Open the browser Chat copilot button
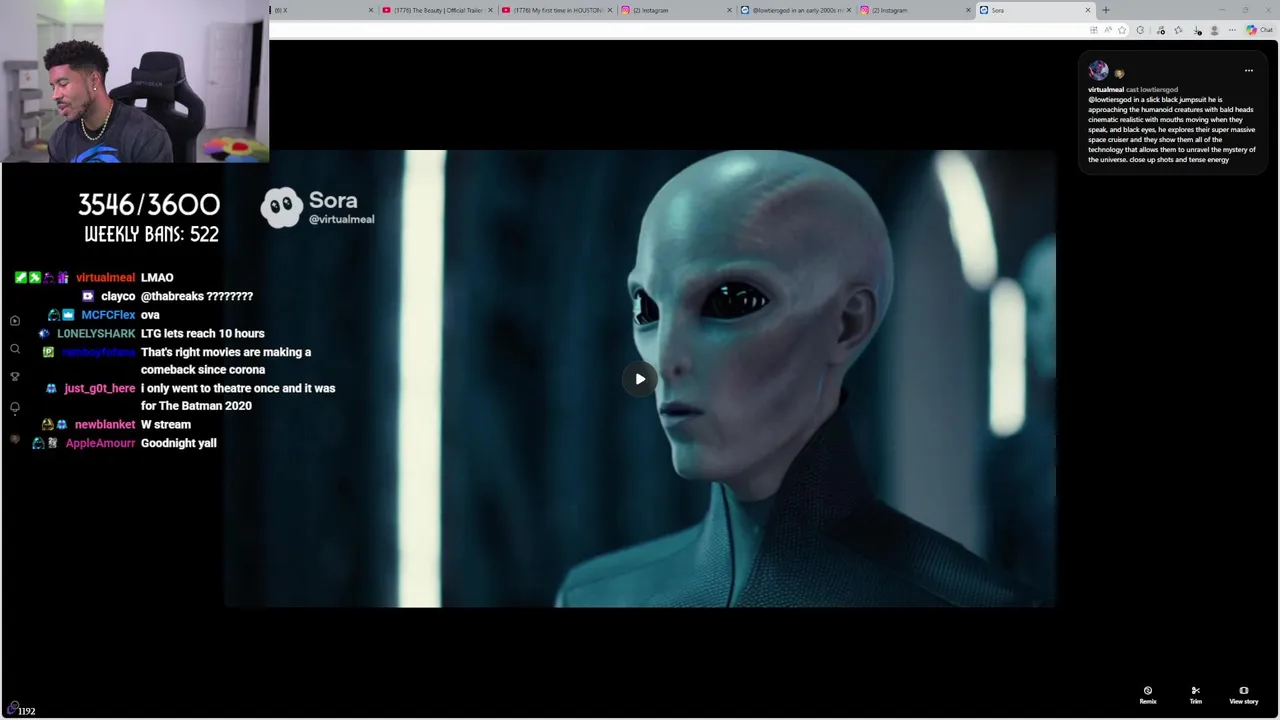The image size is (1280, 720). (1260, 30)
